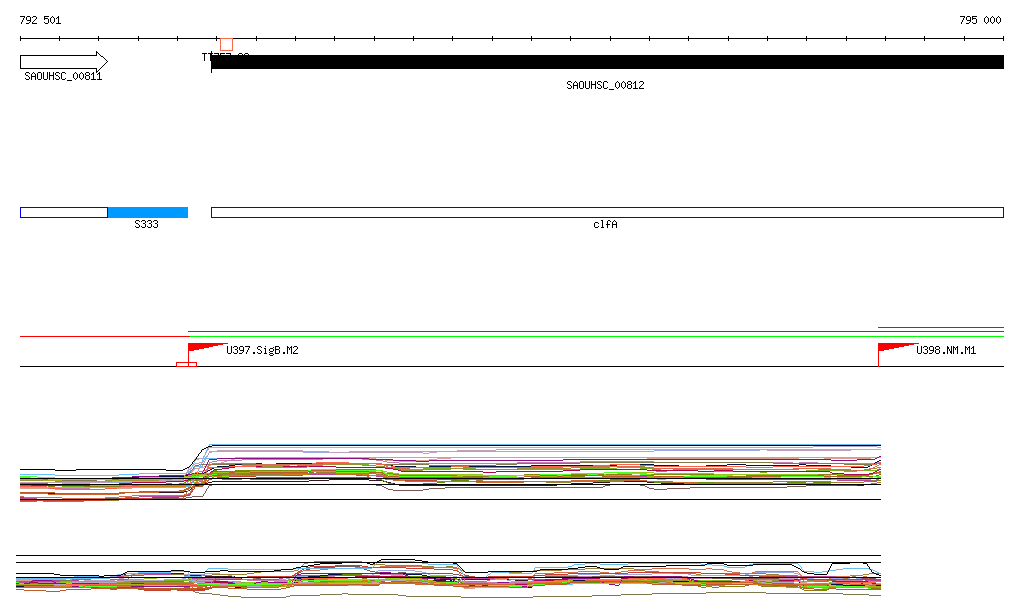Click the small red box on the coordinate ruler
This screenshot has height=611, width=1024.
click(227, 44)
